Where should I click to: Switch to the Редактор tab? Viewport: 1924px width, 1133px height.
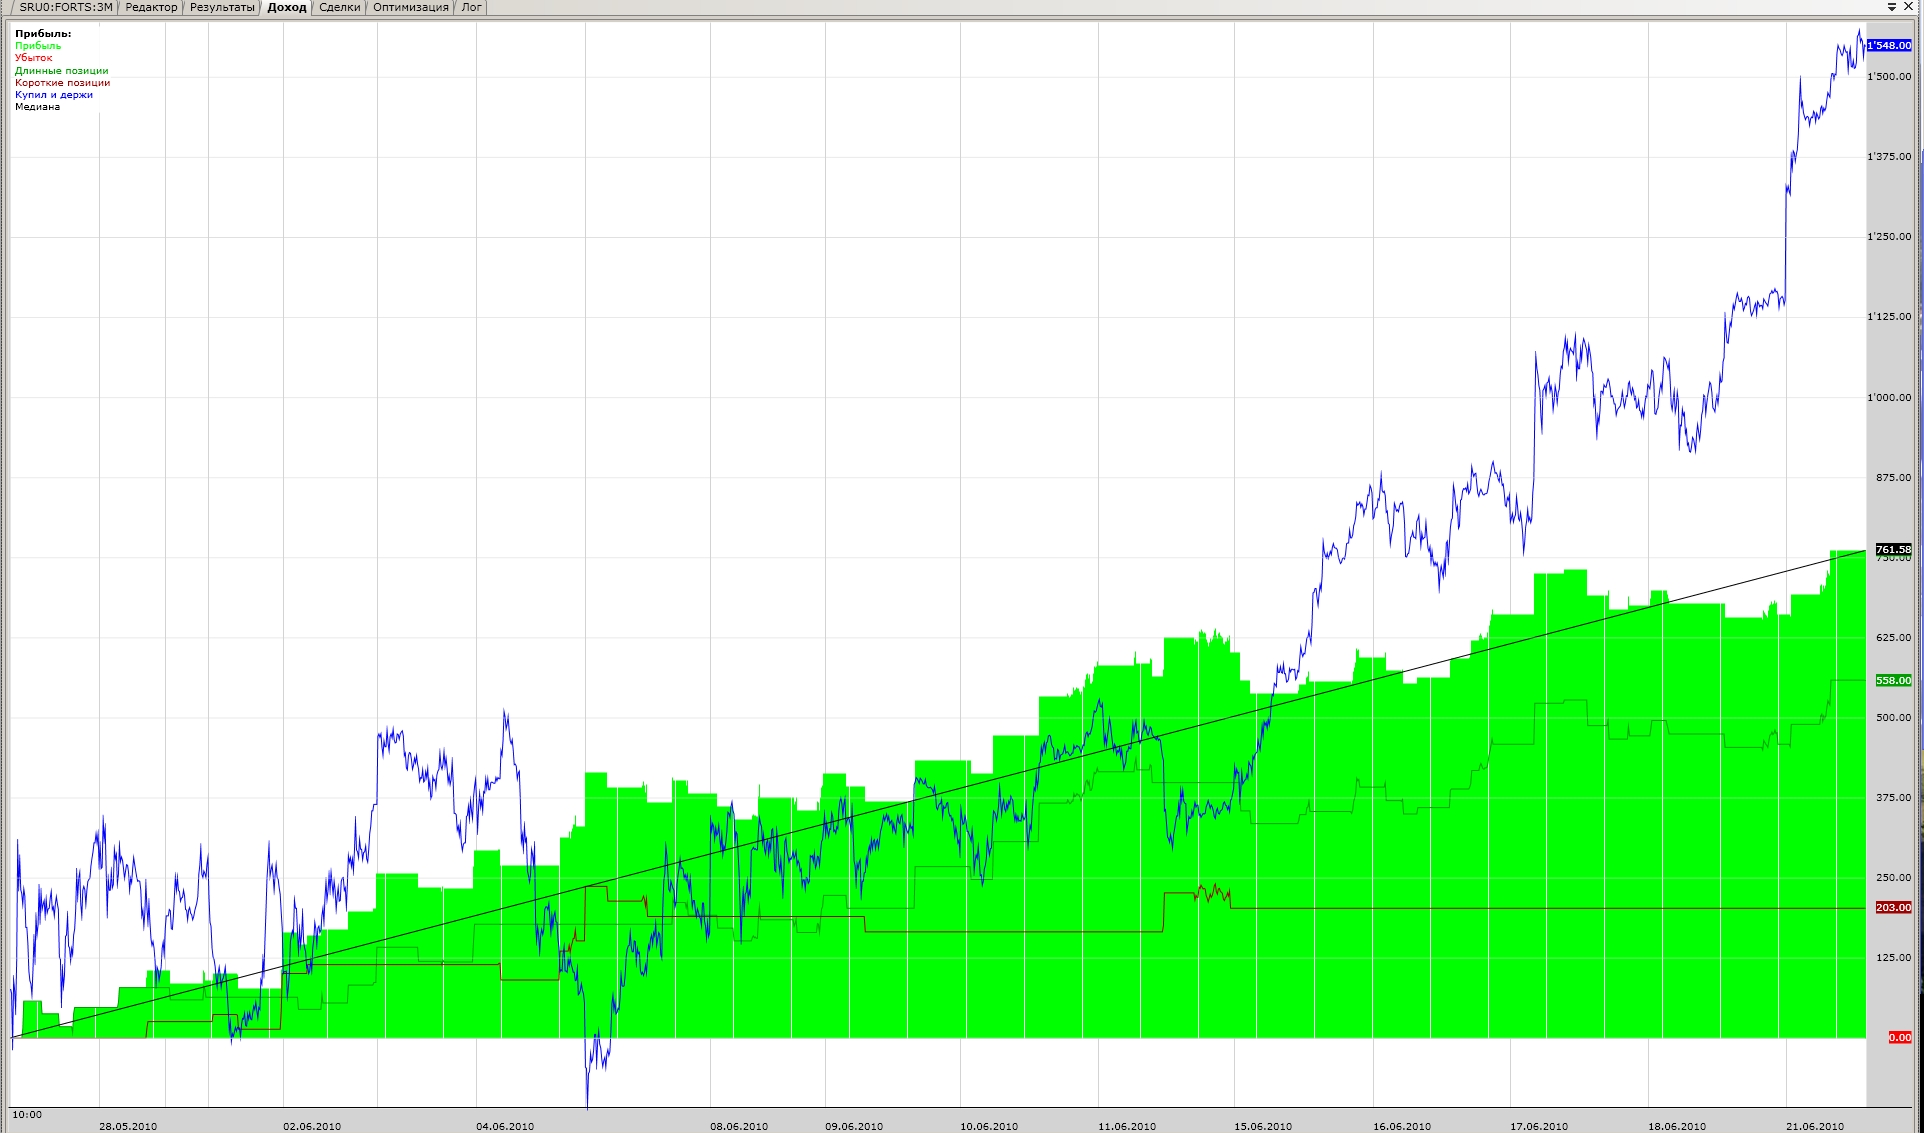(151, 7)
